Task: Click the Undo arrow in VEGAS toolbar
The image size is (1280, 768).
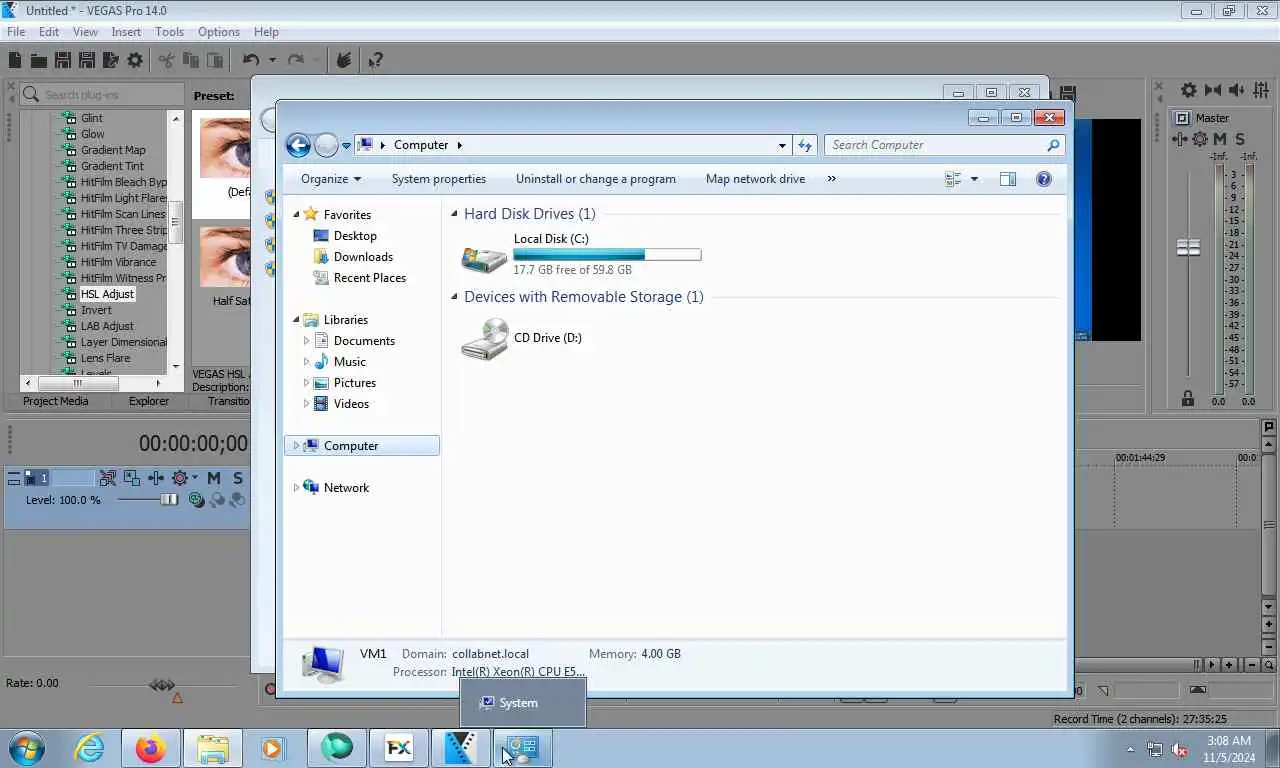Action: [x=250, y=60]
